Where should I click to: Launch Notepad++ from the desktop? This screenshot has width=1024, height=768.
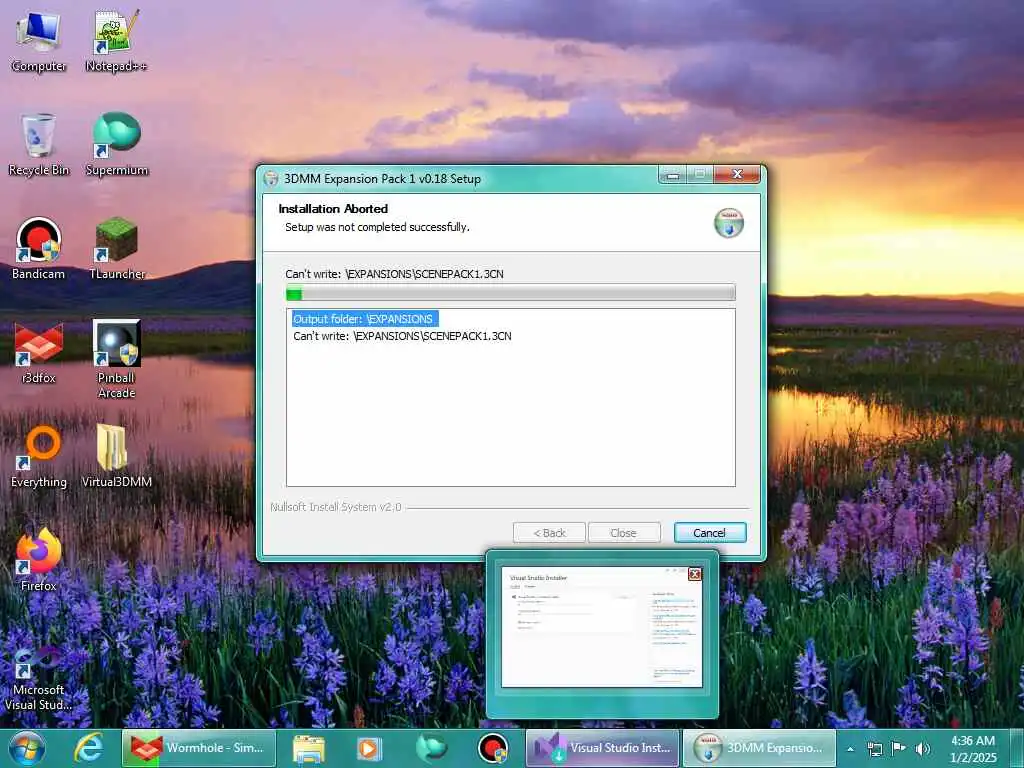point(116,40)
